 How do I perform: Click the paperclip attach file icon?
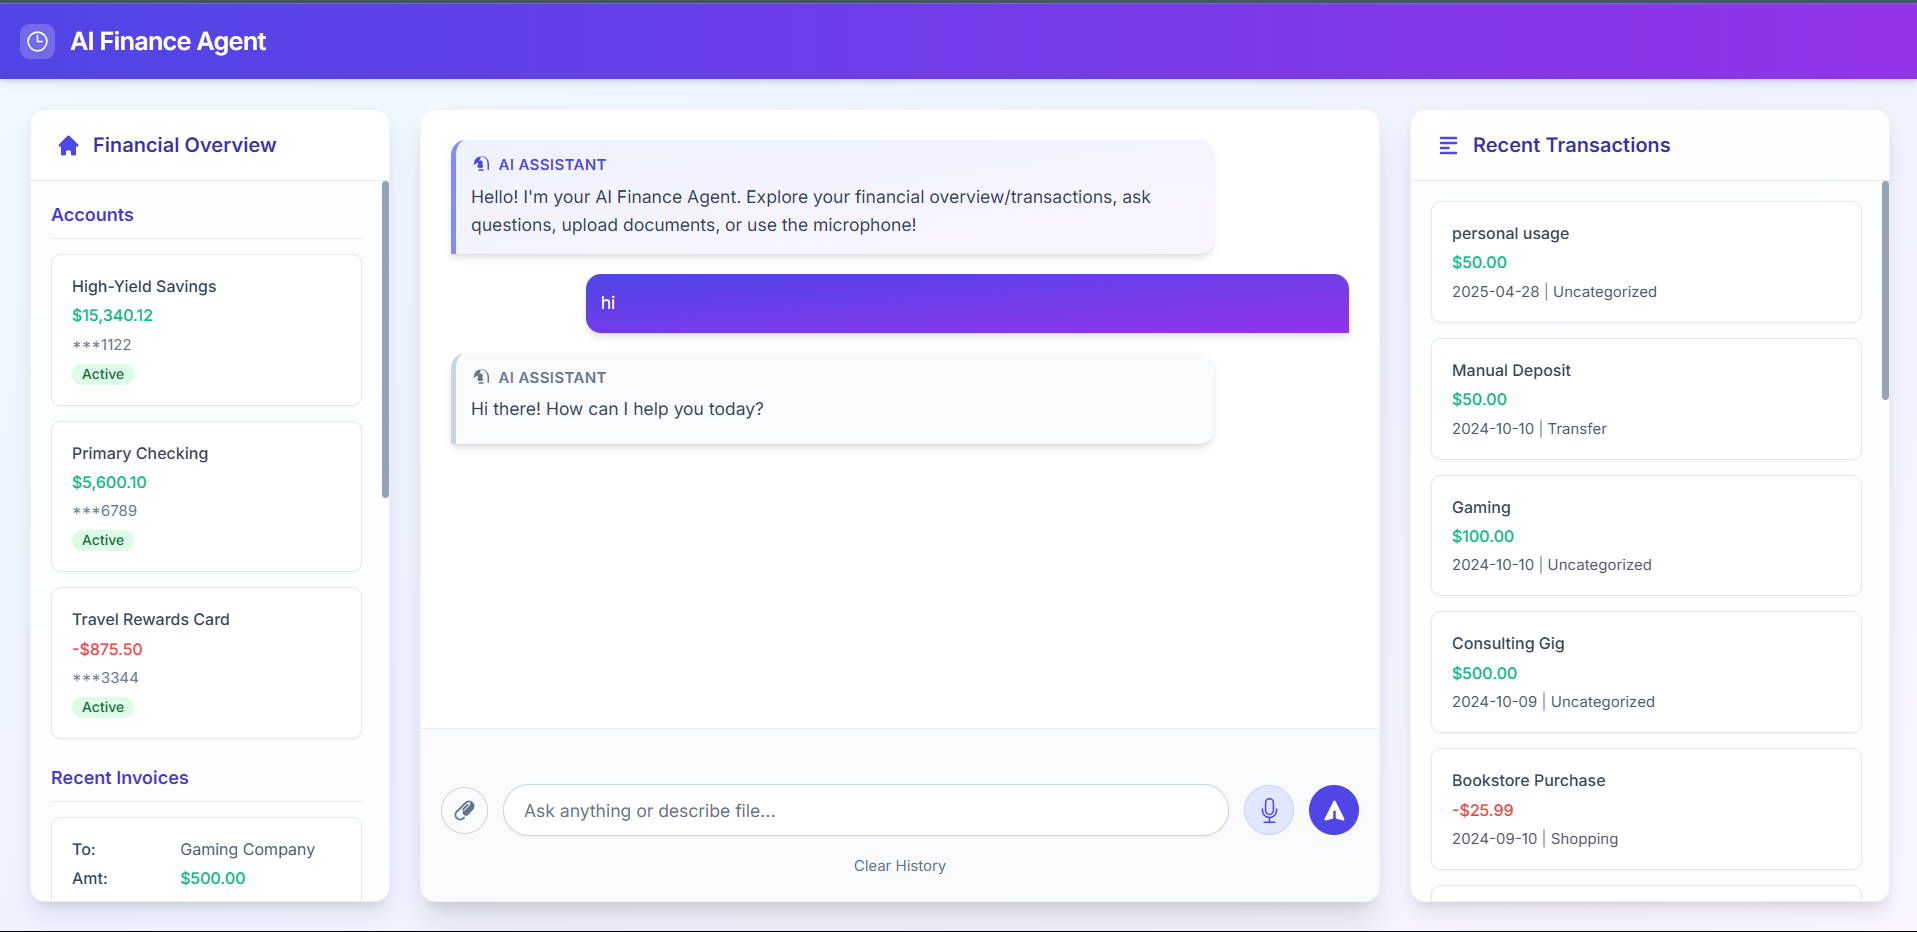[x=464, y=810]
